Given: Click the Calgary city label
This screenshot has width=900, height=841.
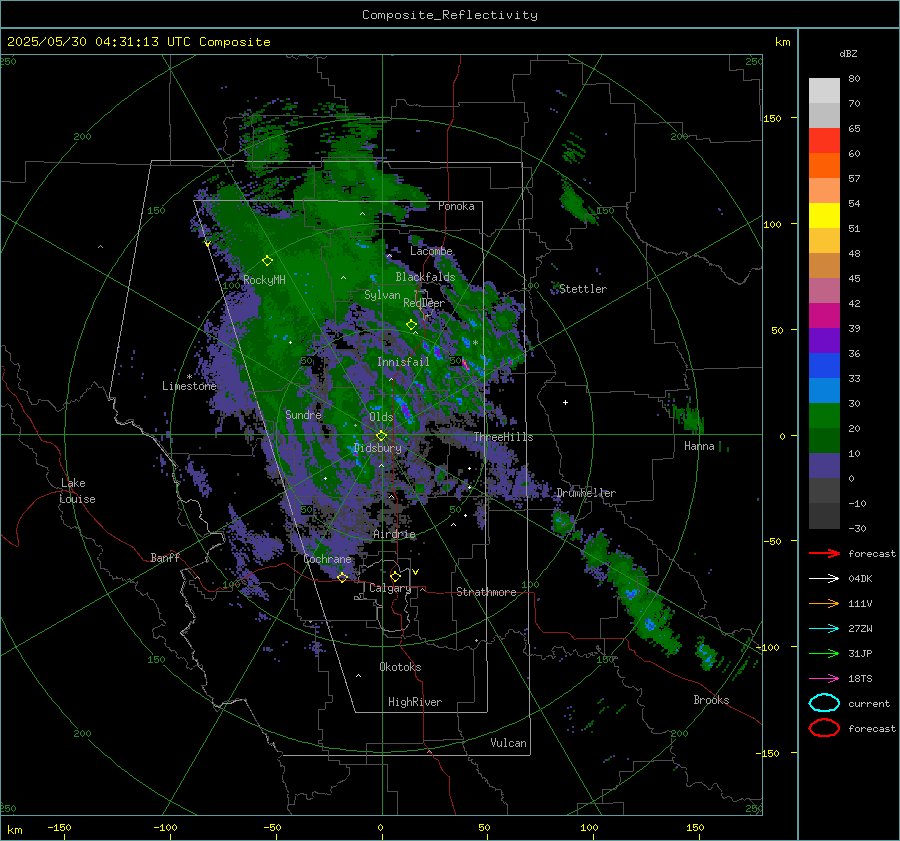Looking at the screenshot, I should click(x=390, y=588).
